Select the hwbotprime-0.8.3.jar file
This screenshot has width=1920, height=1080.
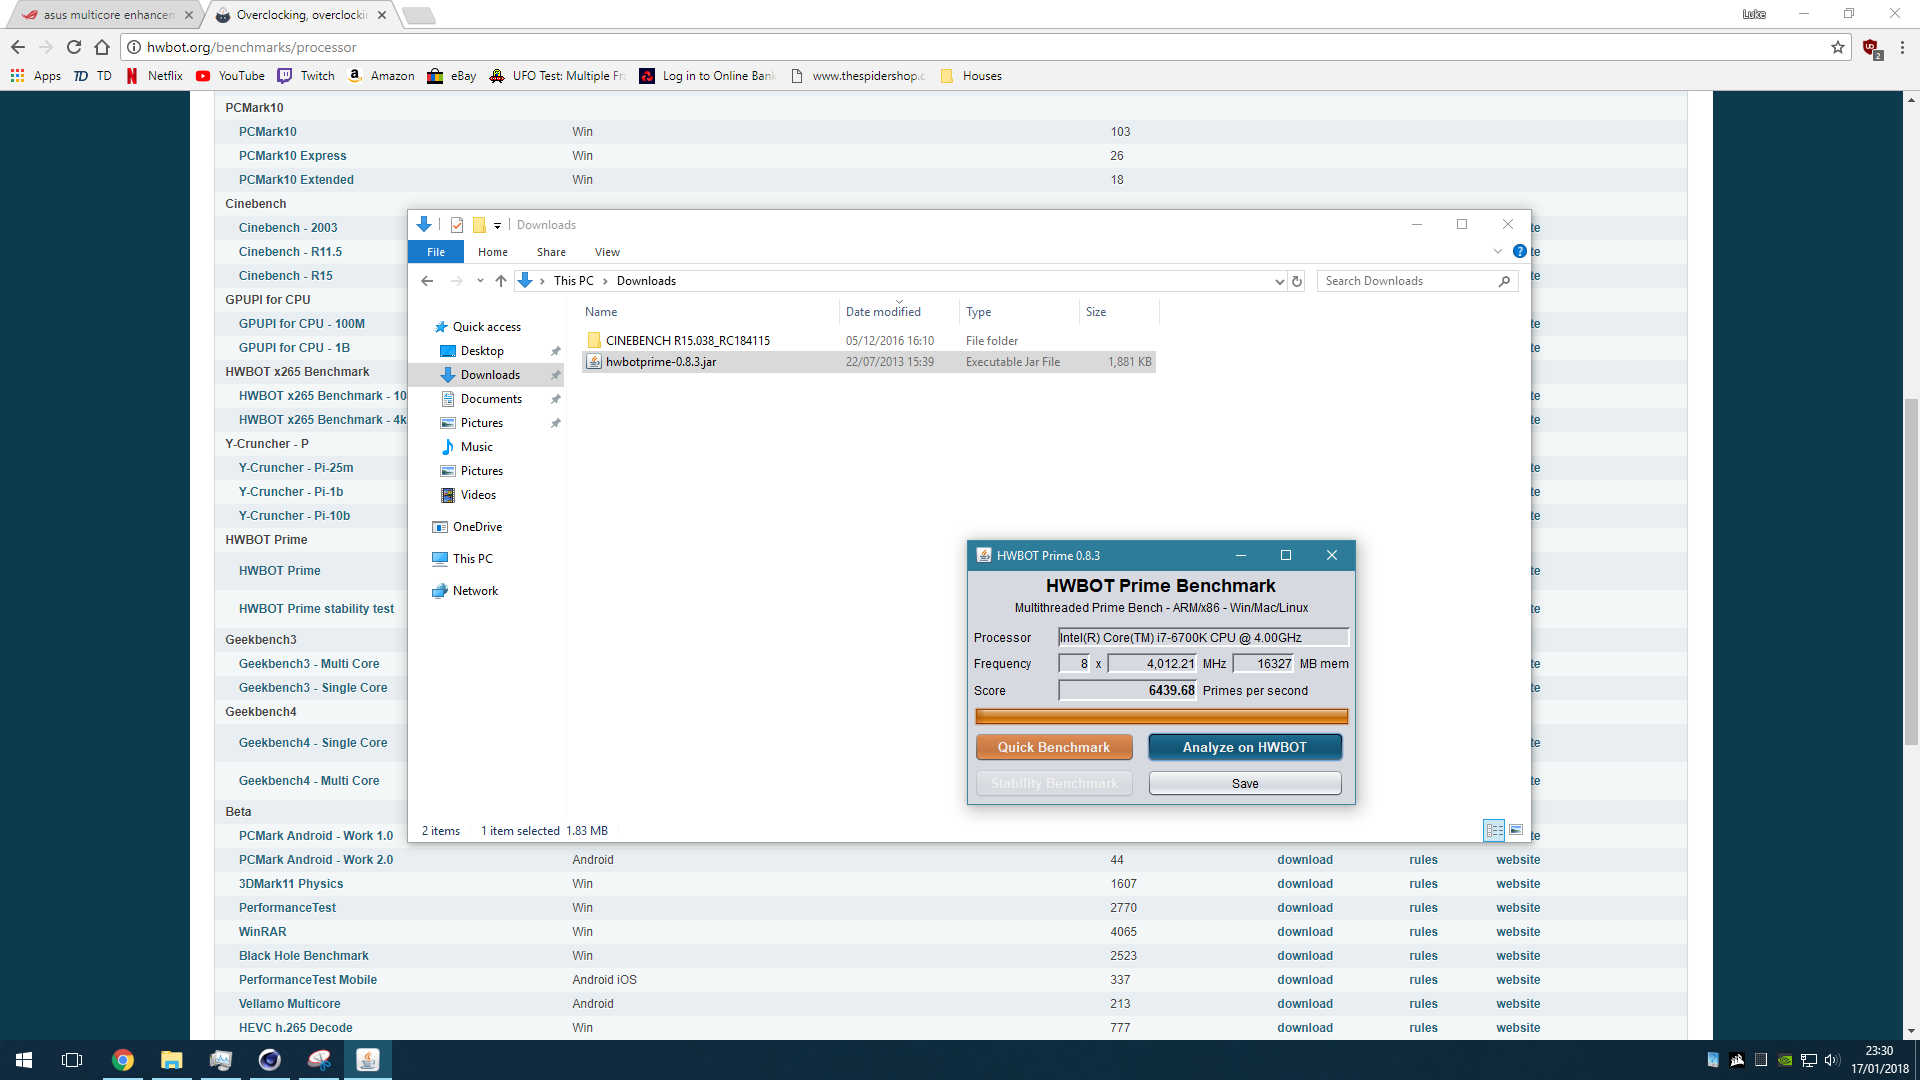(661, 362)
